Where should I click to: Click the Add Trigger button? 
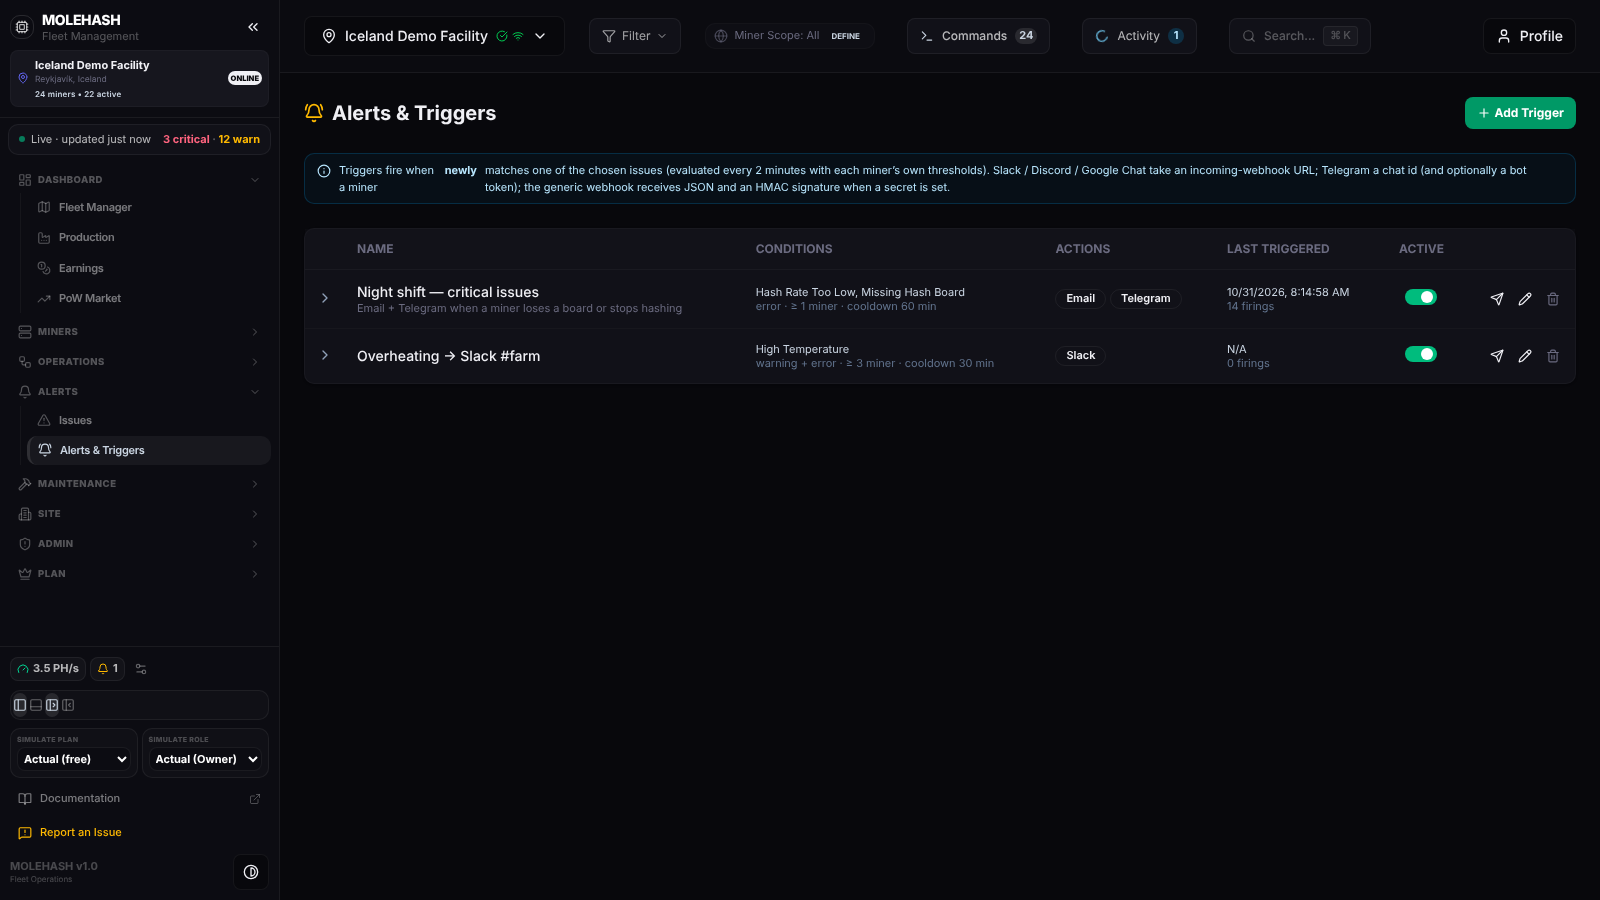[x=1520, y=113]
